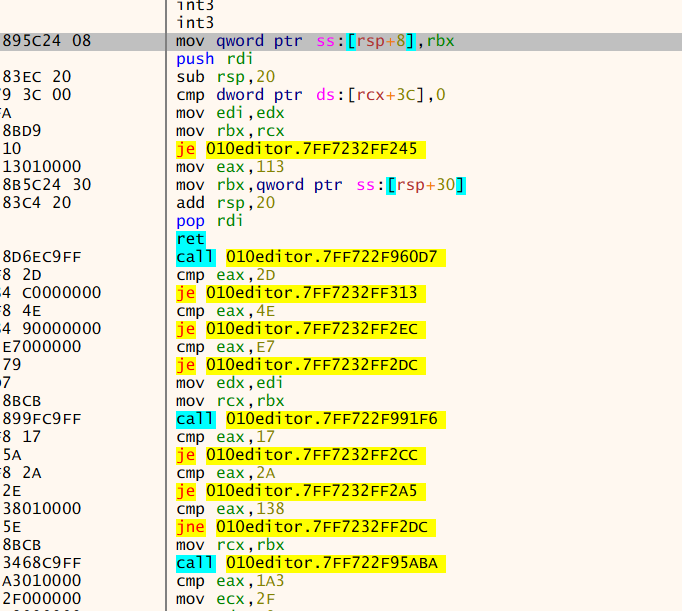Select the cmp eax,2D instruction

pos(225,275)
